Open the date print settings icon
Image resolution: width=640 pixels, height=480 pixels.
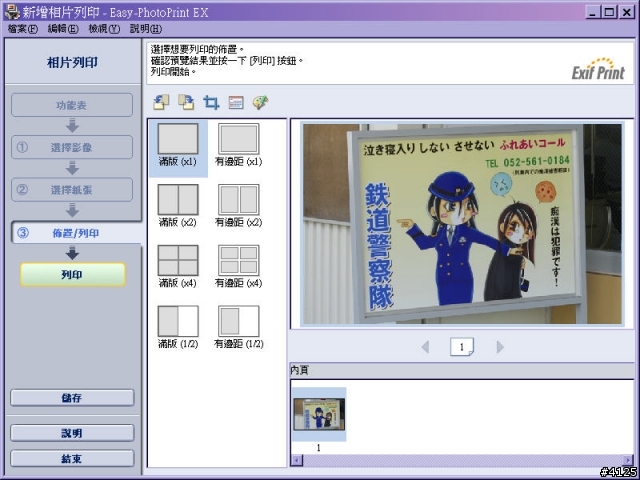click(x=236, y=102)
